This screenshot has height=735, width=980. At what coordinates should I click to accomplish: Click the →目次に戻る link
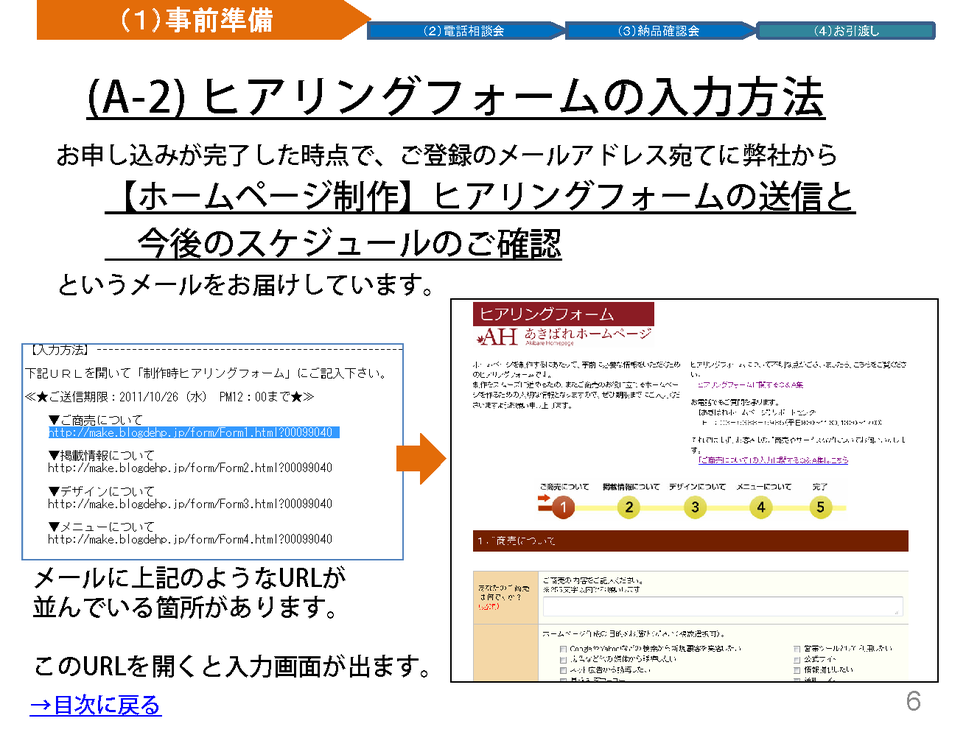95,705
